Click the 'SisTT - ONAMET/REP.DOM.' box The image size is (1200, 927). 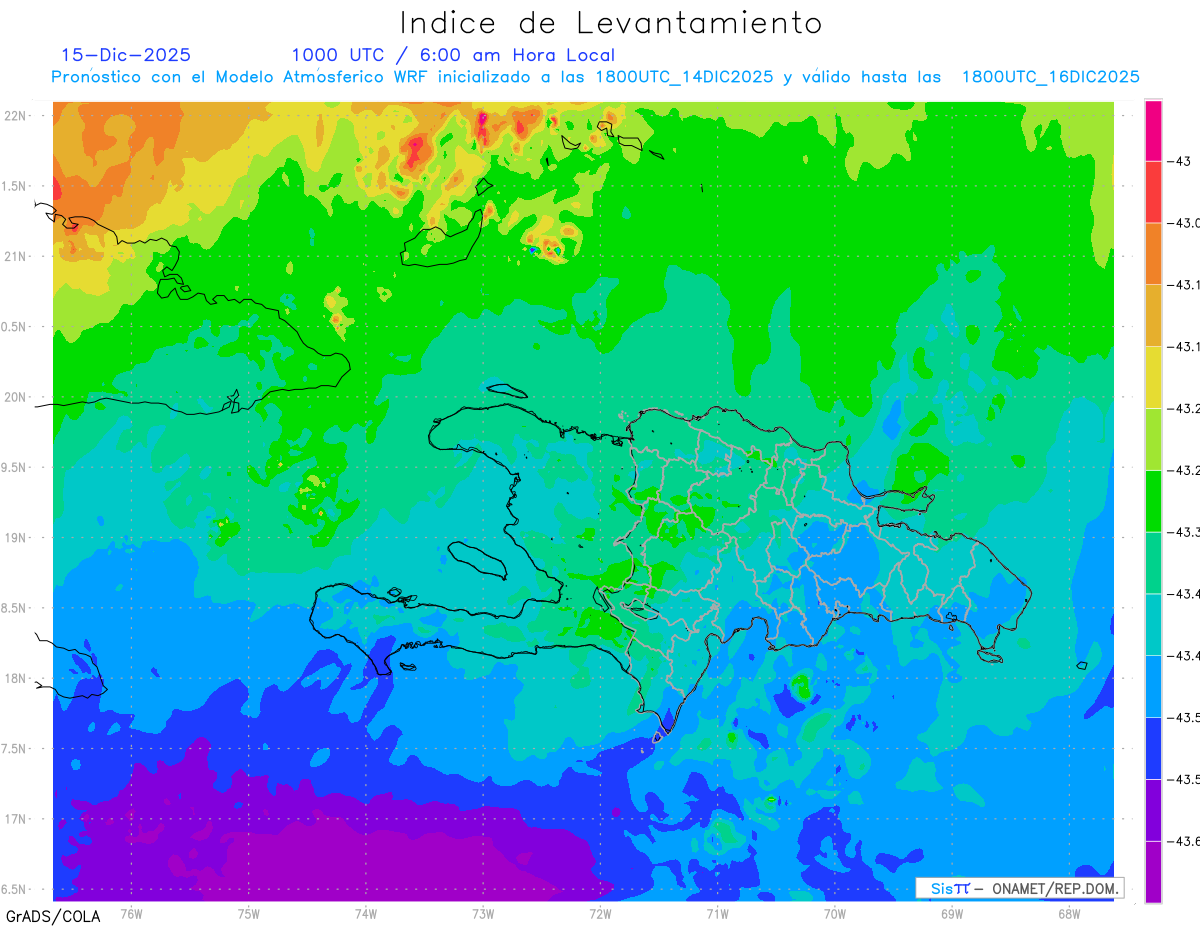click(x=1020, y=888)
